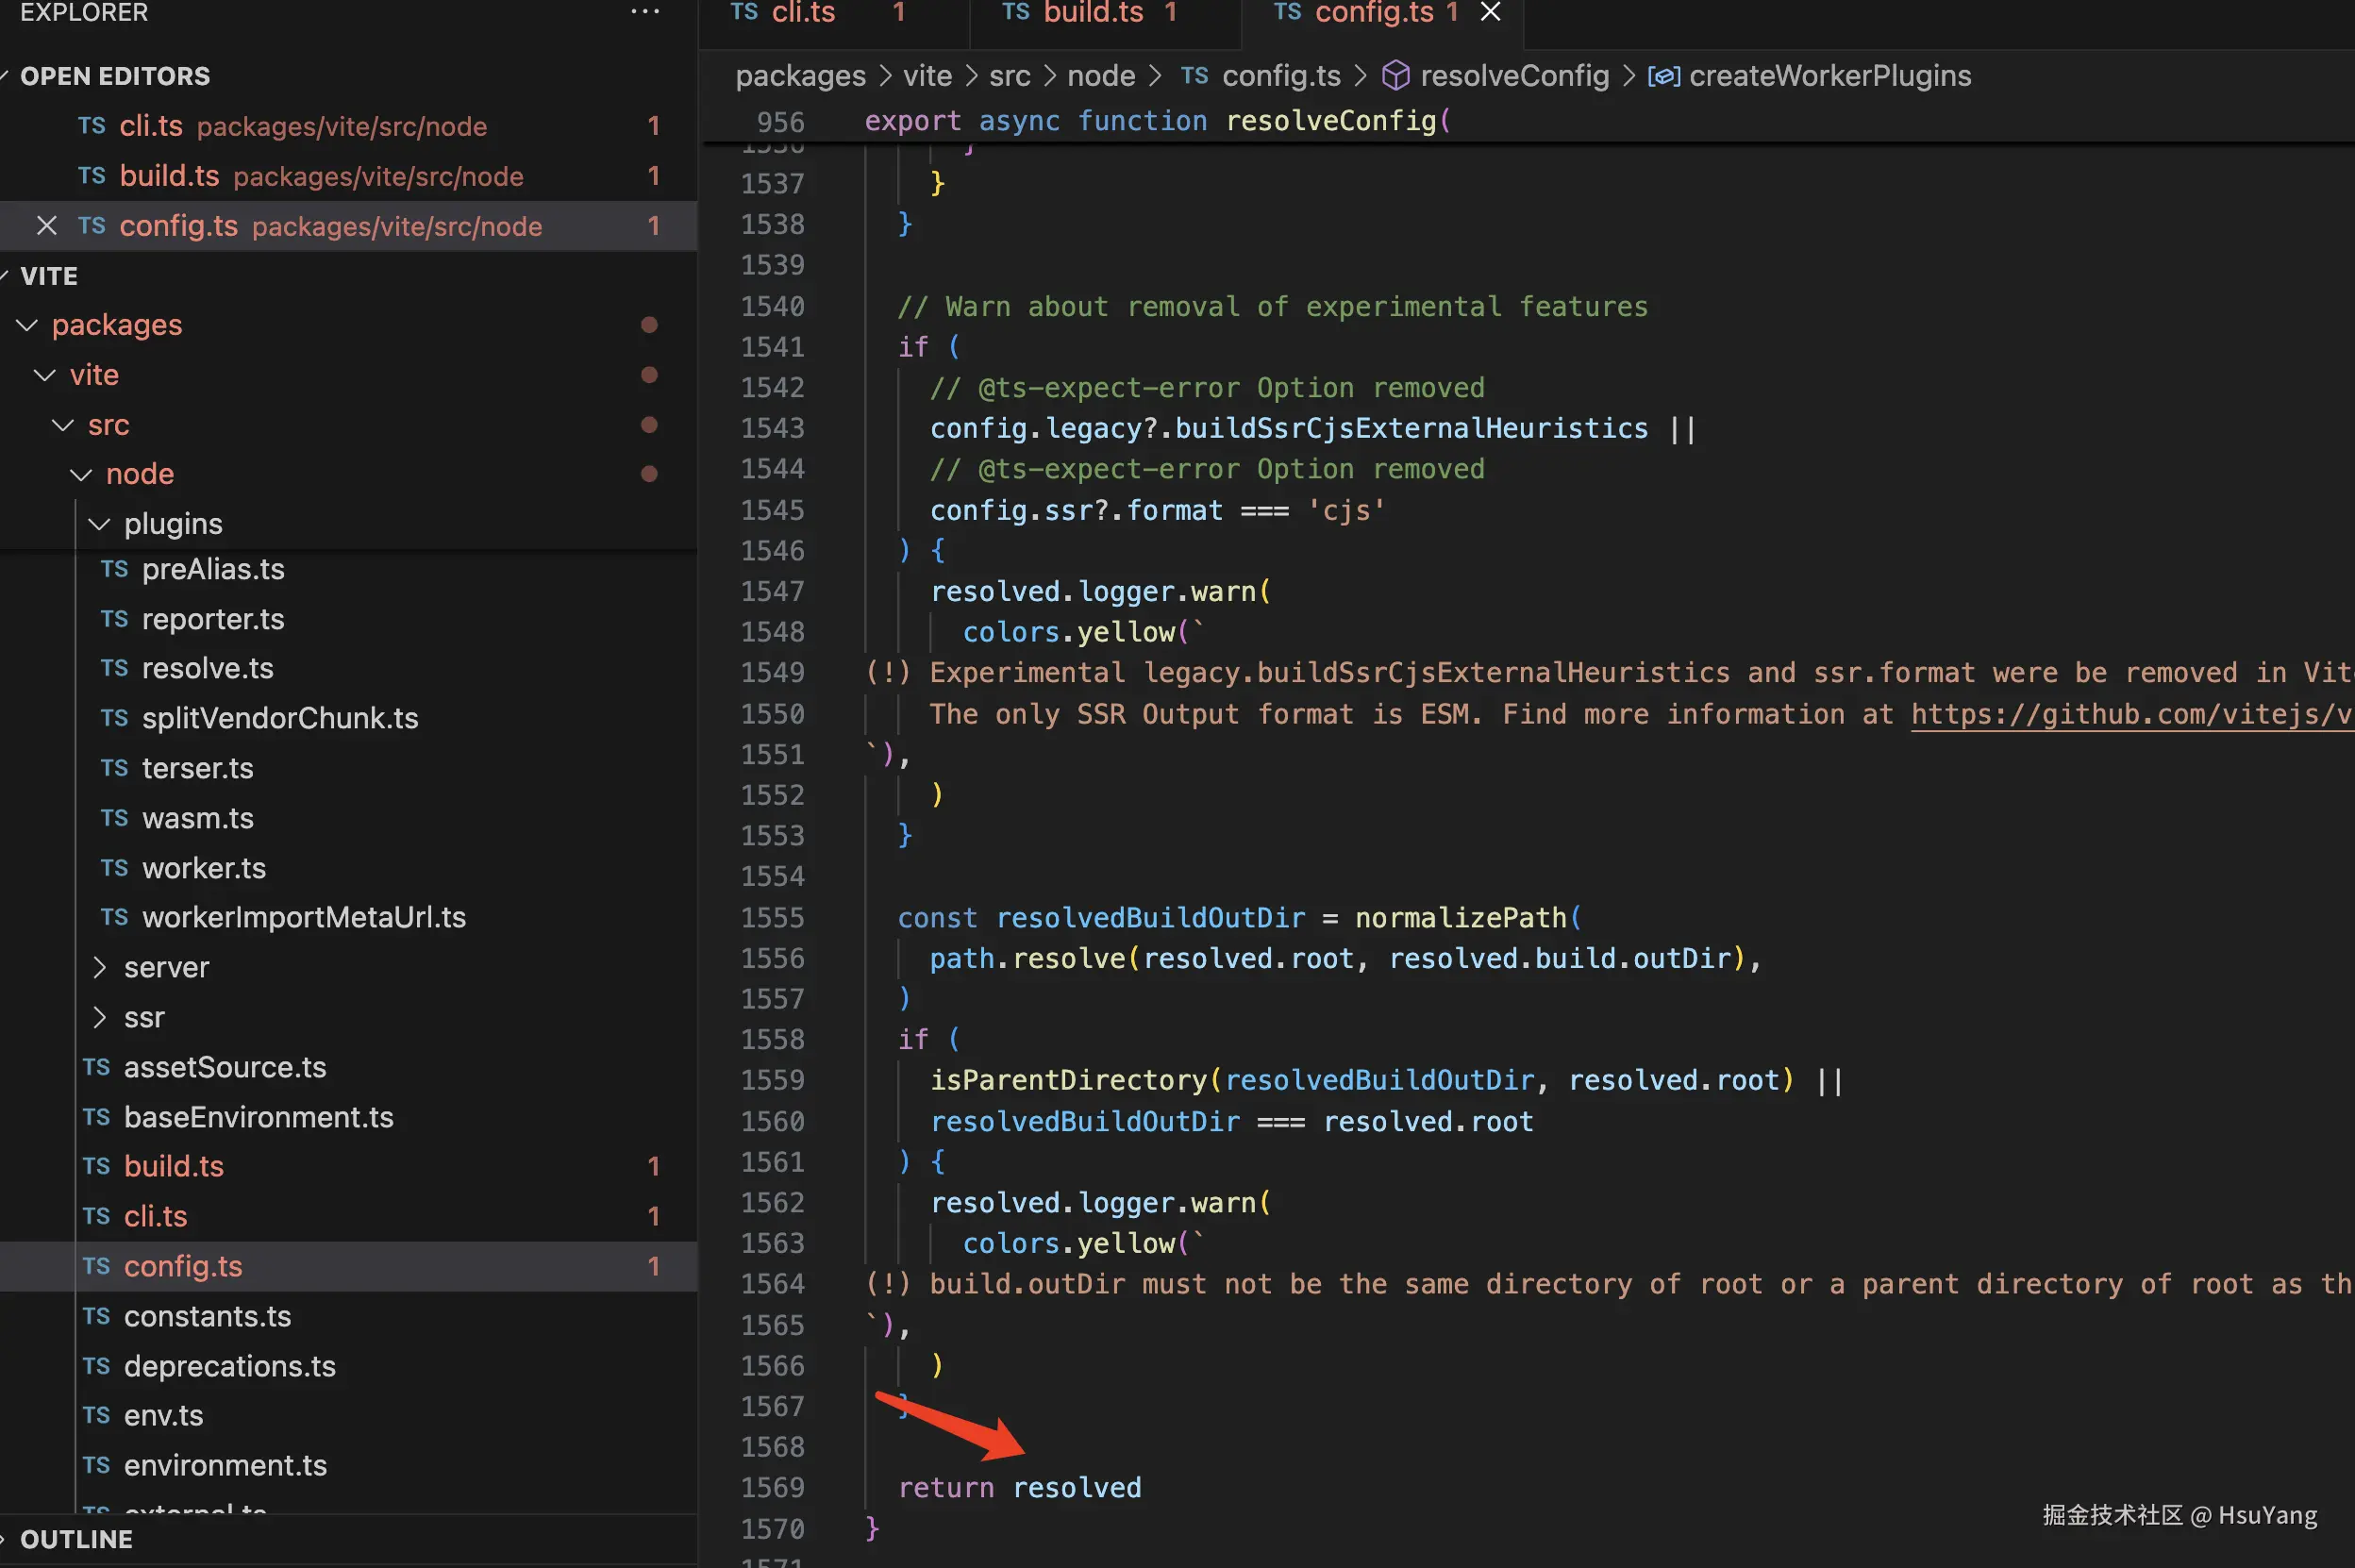2355x1568 pixels.
Task: Click the TS file icon in the config.ts breadcrumb
Action: [x=1194, y=76]
